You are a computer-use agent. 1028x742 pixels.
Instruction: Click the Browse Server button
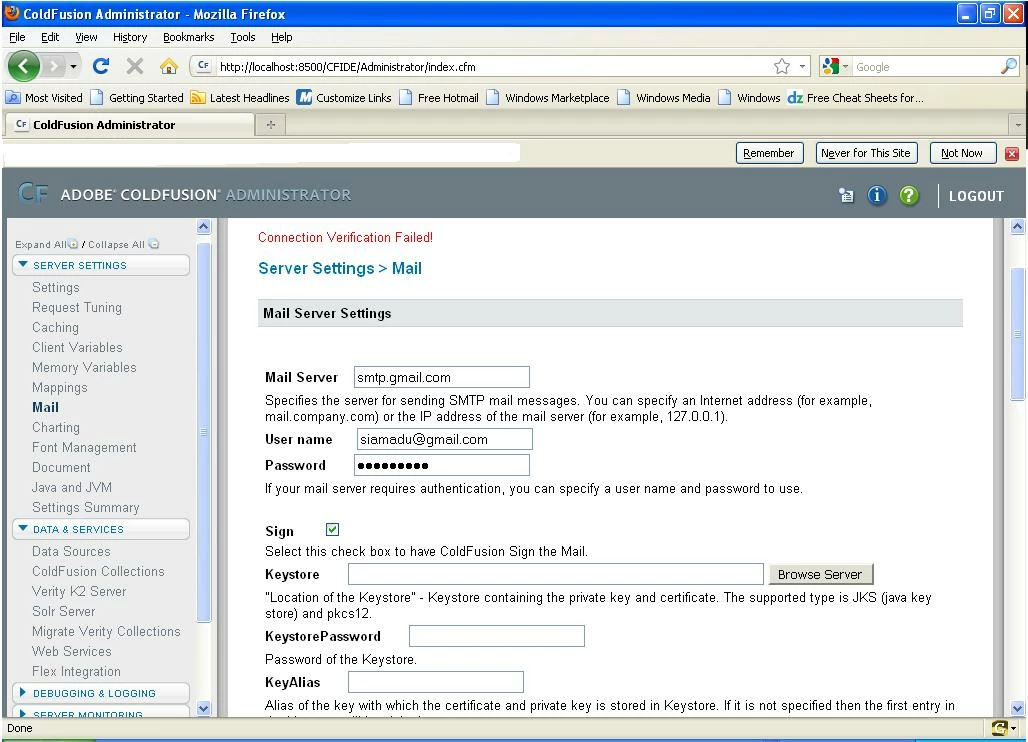click(x=820, y=574)
